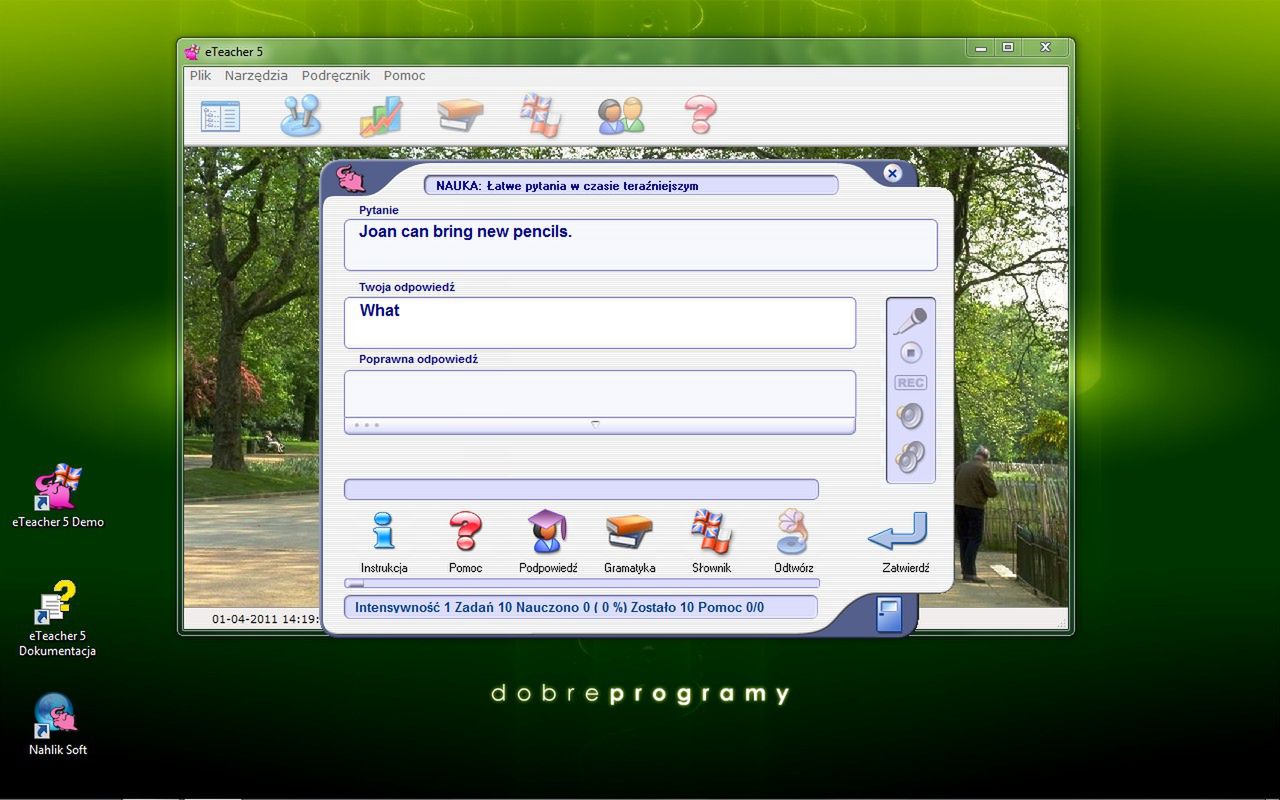Screen dimensions: 1280x800
Task: Click the REC button
Action: 910,383
